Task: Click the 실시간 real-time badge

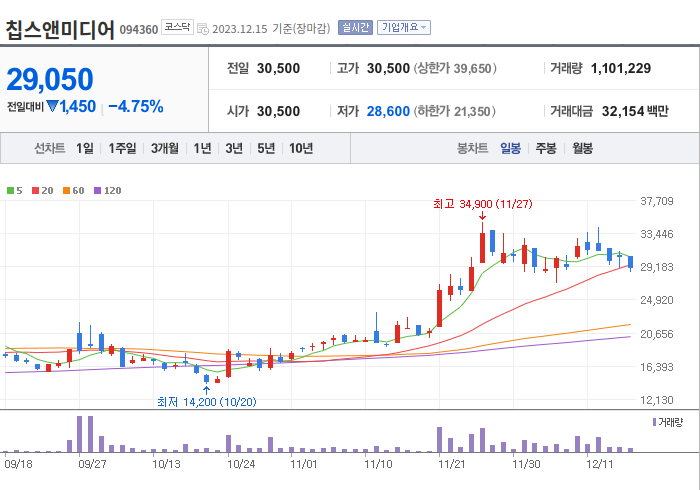Action: tap(355, 28)
